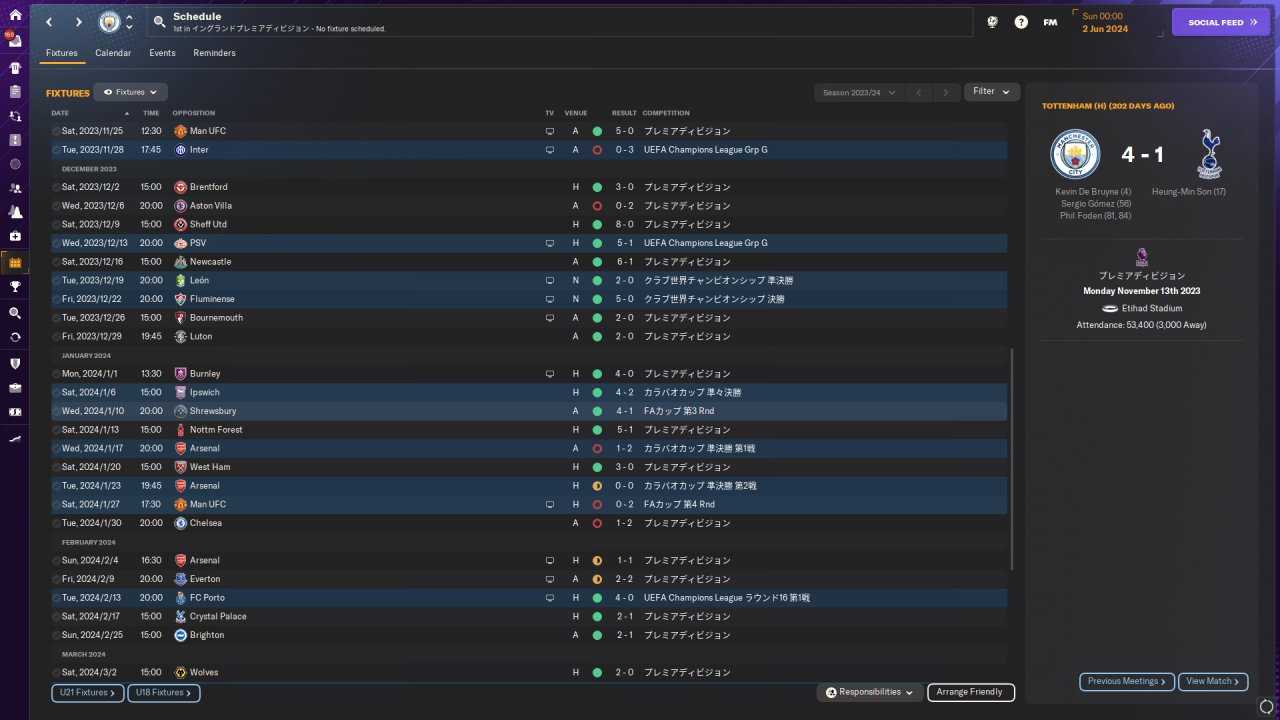
Task: Click the Manchester City club badge
Action: click(x=108, y=22)
